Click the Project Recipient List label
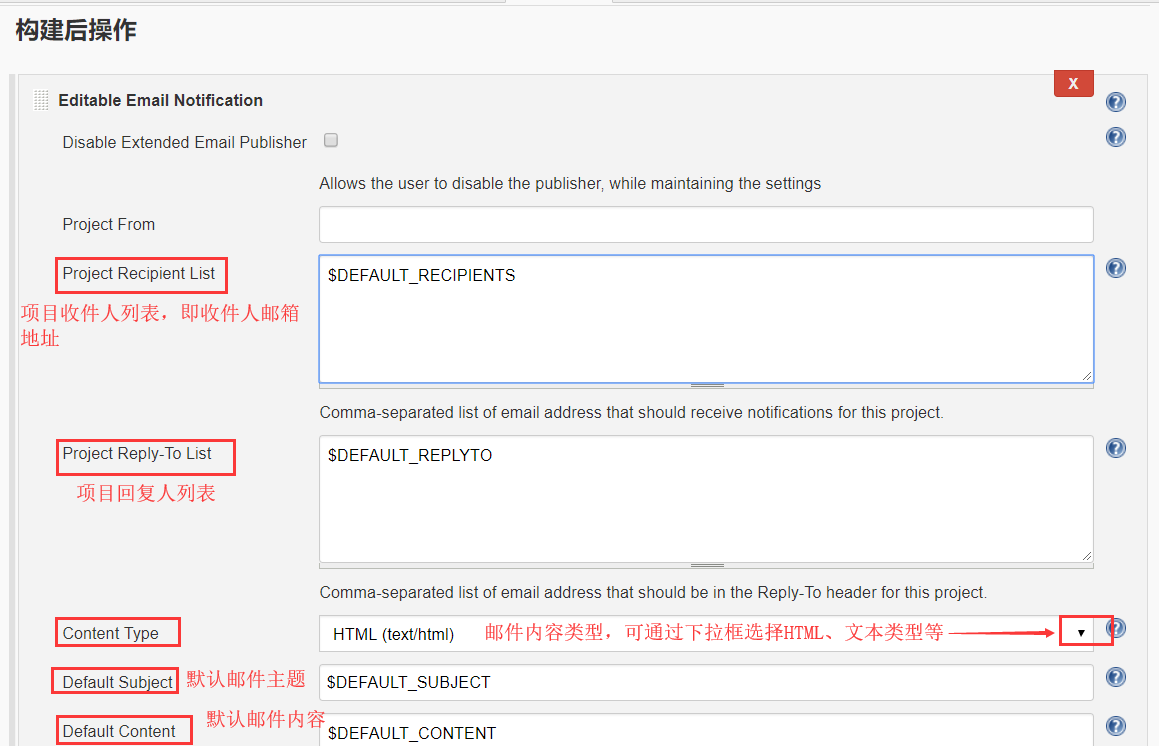Viewport: 1159px width, 746px height. [139, 274]
